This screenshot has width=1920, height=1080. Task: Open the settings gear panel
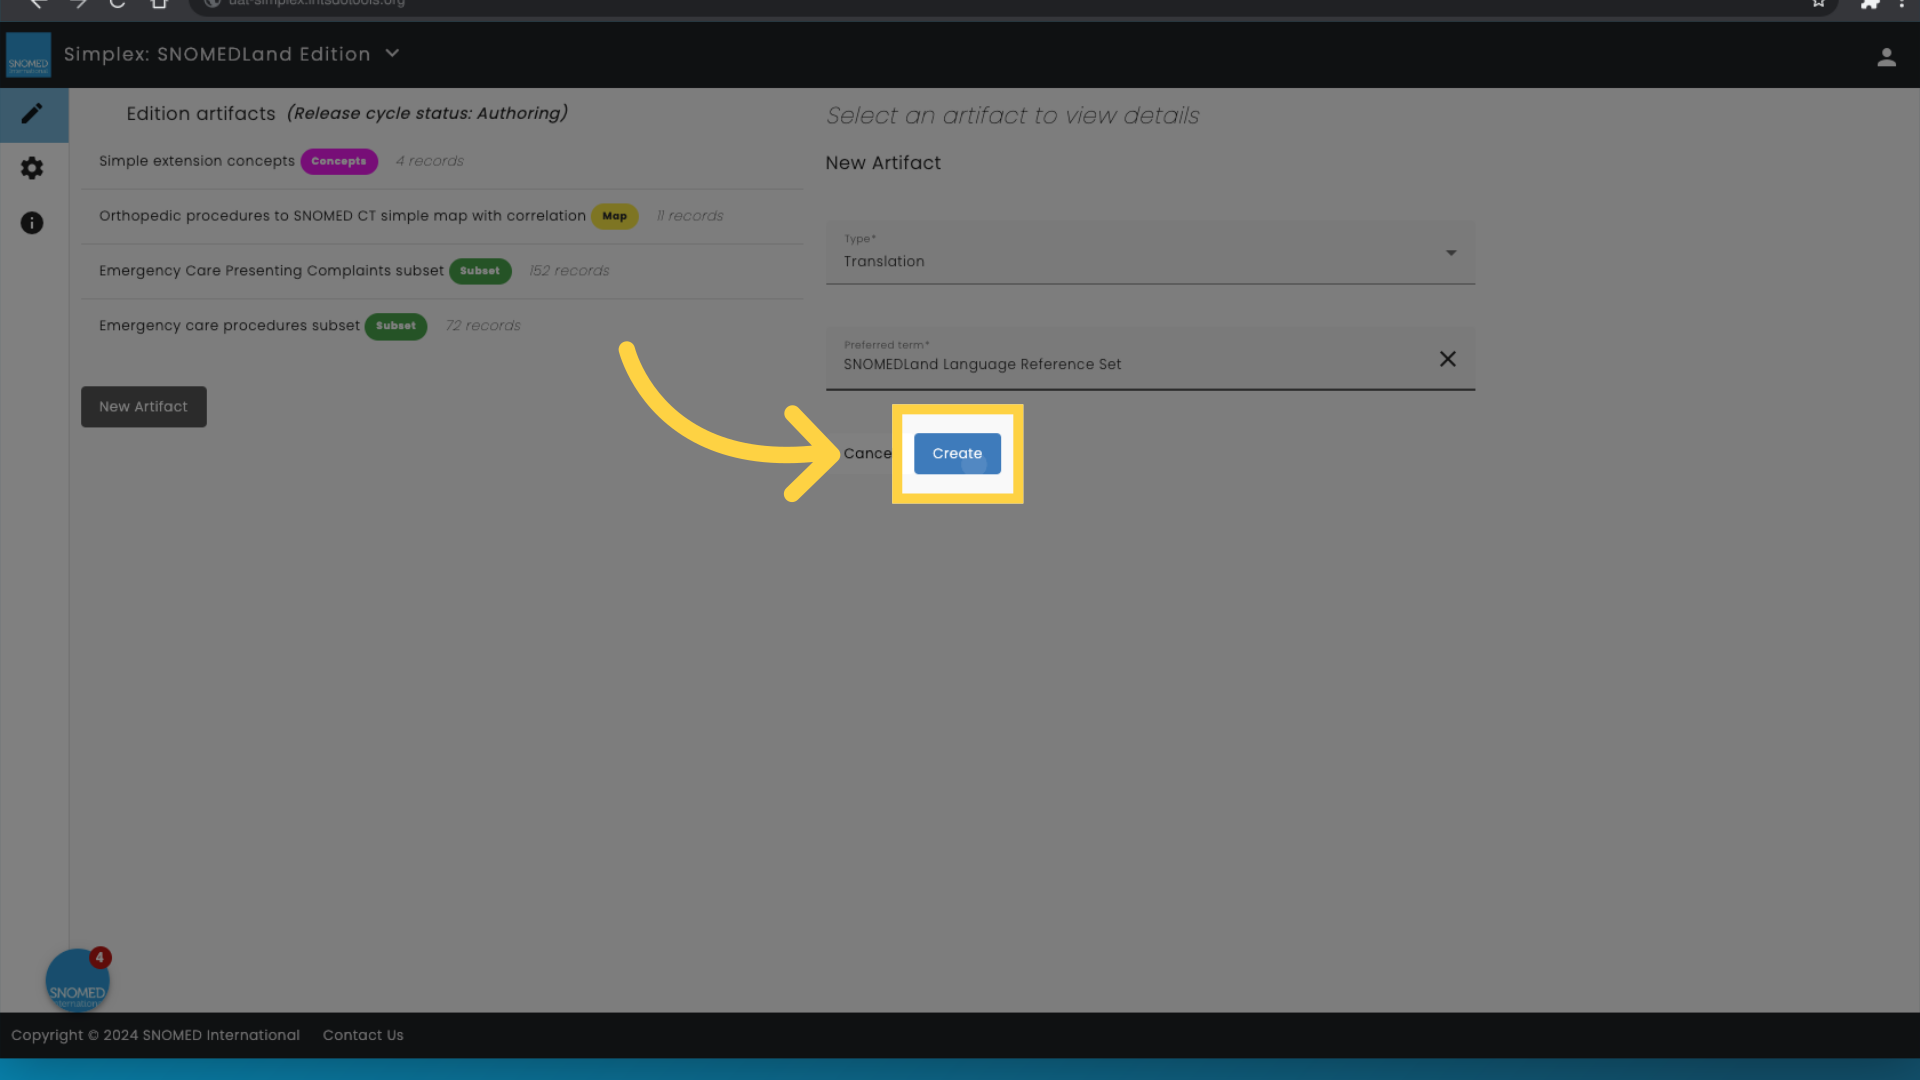pos(32,167)
